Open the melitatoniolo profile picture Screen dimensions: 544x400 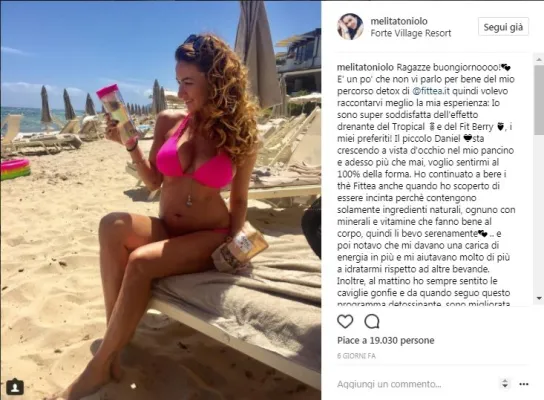click(350, 27)
